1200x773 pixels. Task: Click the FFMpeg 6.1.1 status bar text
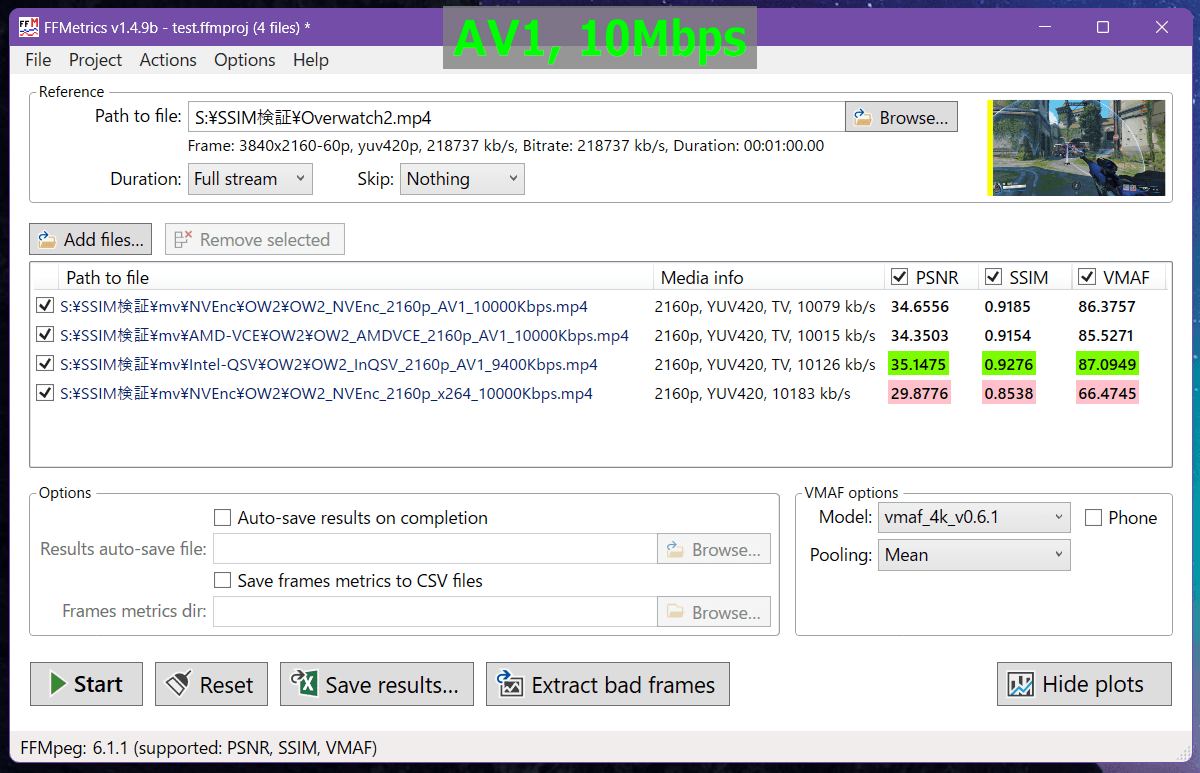[x=199, y=747]
